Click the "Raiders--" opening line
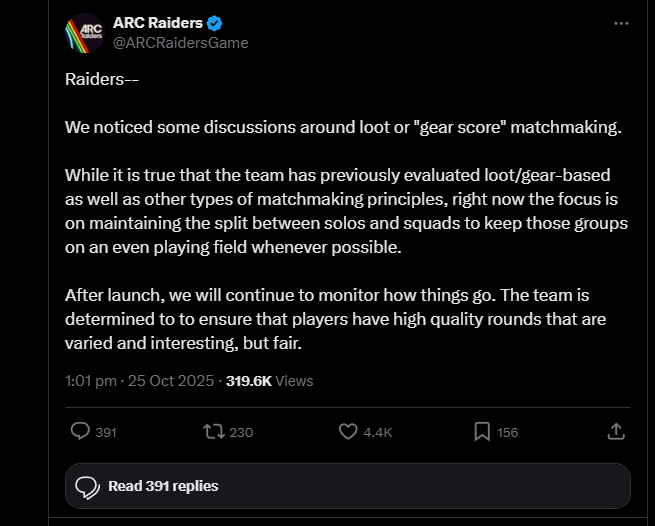 102,79
